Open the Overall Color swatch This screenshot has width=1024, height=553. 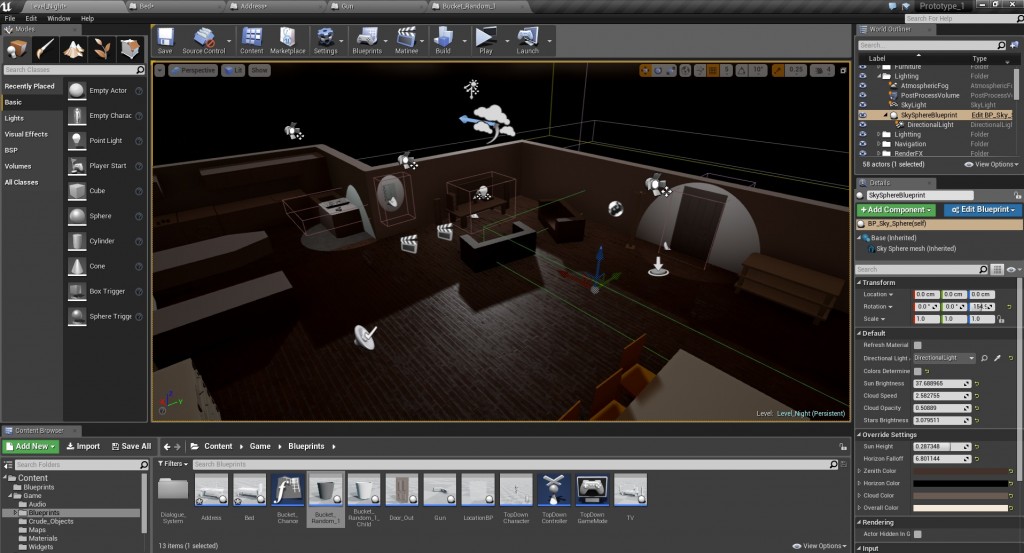[960, 508]
